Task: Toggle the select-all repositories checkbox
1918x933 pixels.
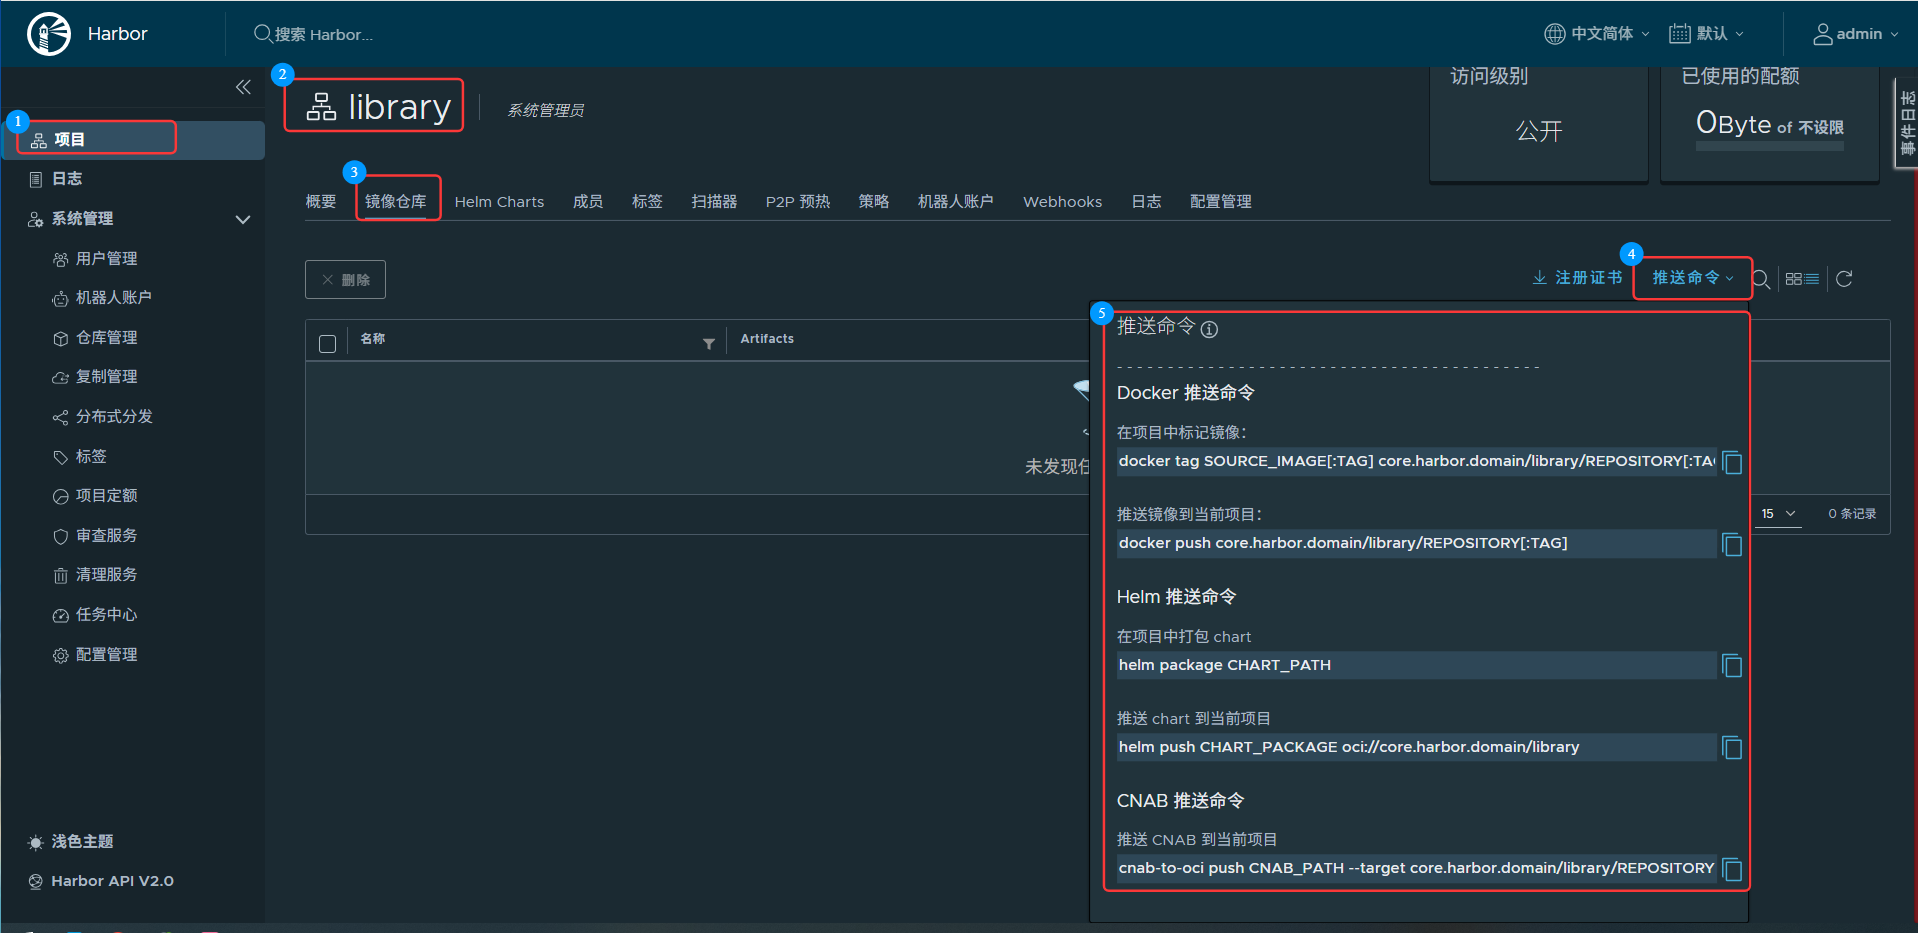Action: 327,344
